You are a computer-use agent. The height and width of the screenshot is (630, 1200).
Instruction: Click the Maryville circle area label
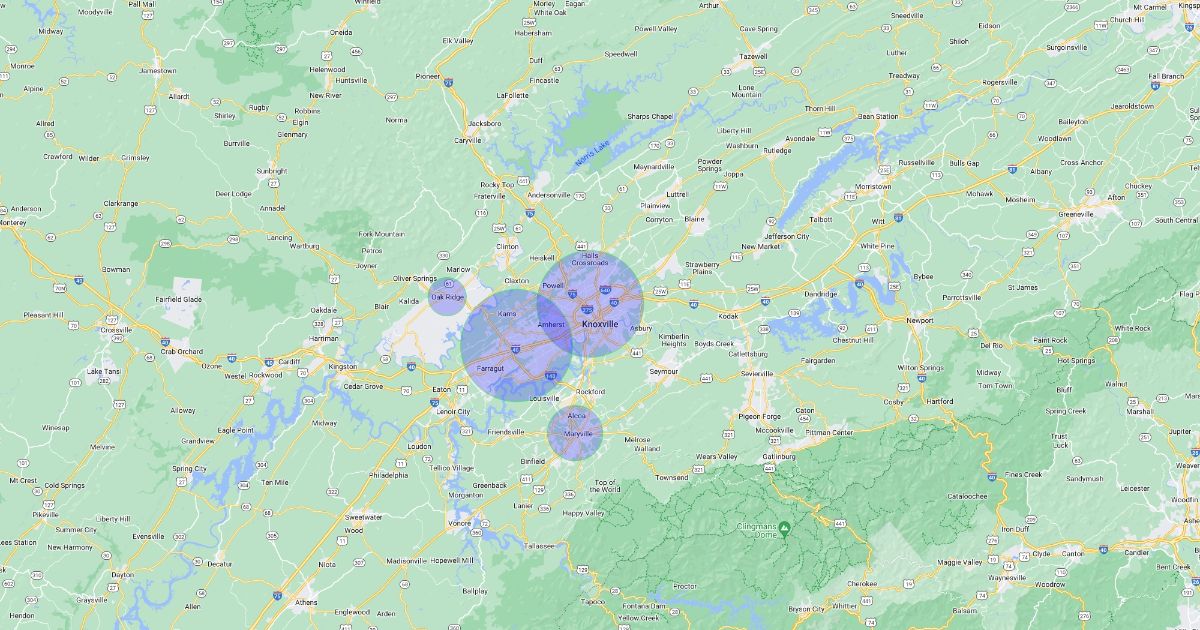click(x=578, y=434)
